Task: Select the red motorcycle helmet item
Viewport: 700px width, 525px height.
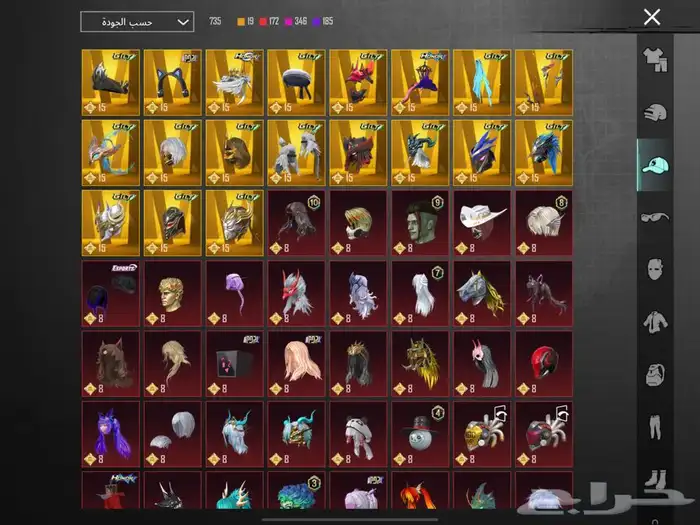Action: point(544,364)
